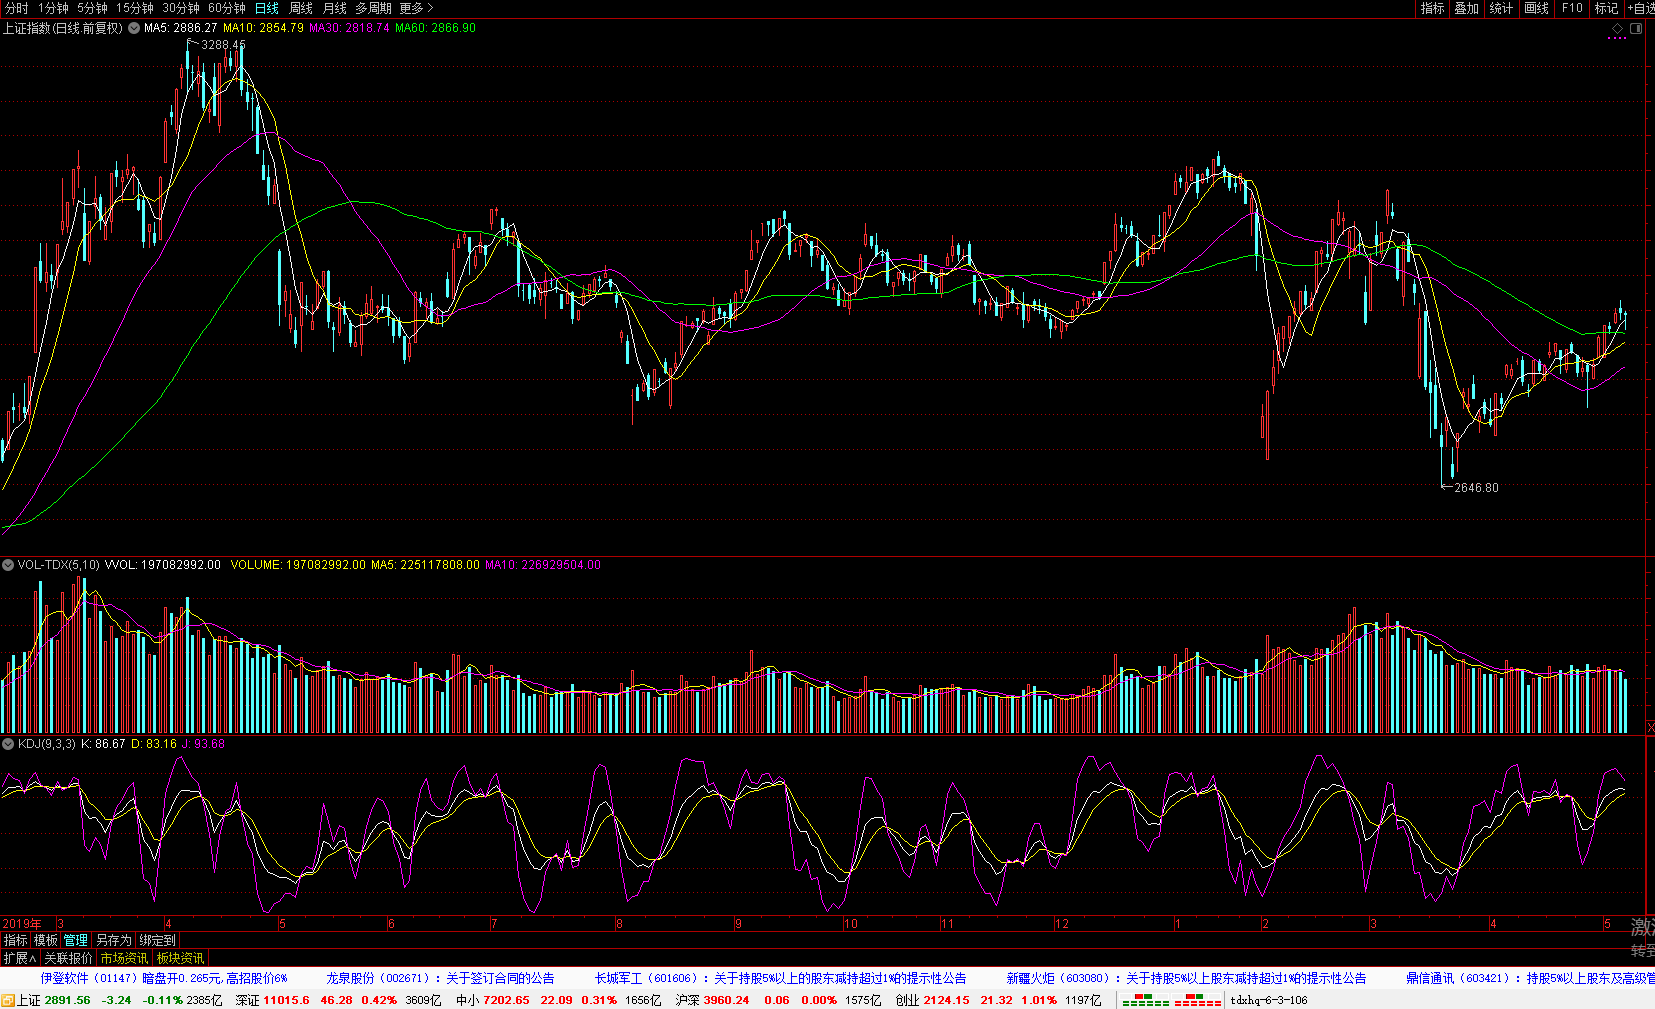Open the 统计 statistics tool
This screenshot has width=1655, height=1009.
click(1501, 8)
